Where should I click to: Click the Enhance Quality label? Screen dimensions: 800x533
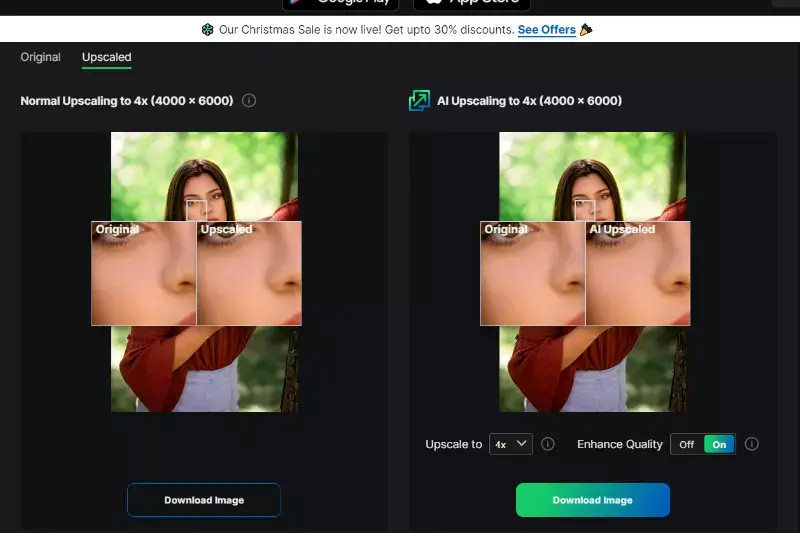coord(620,444)
